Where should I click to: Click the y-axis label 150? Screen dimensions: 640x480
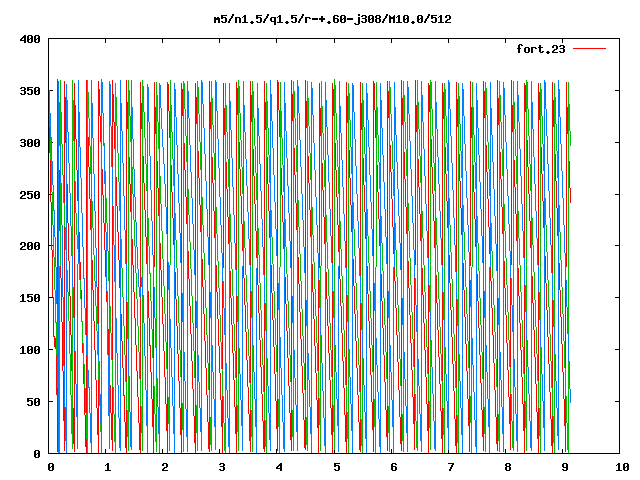pos(30,298)
